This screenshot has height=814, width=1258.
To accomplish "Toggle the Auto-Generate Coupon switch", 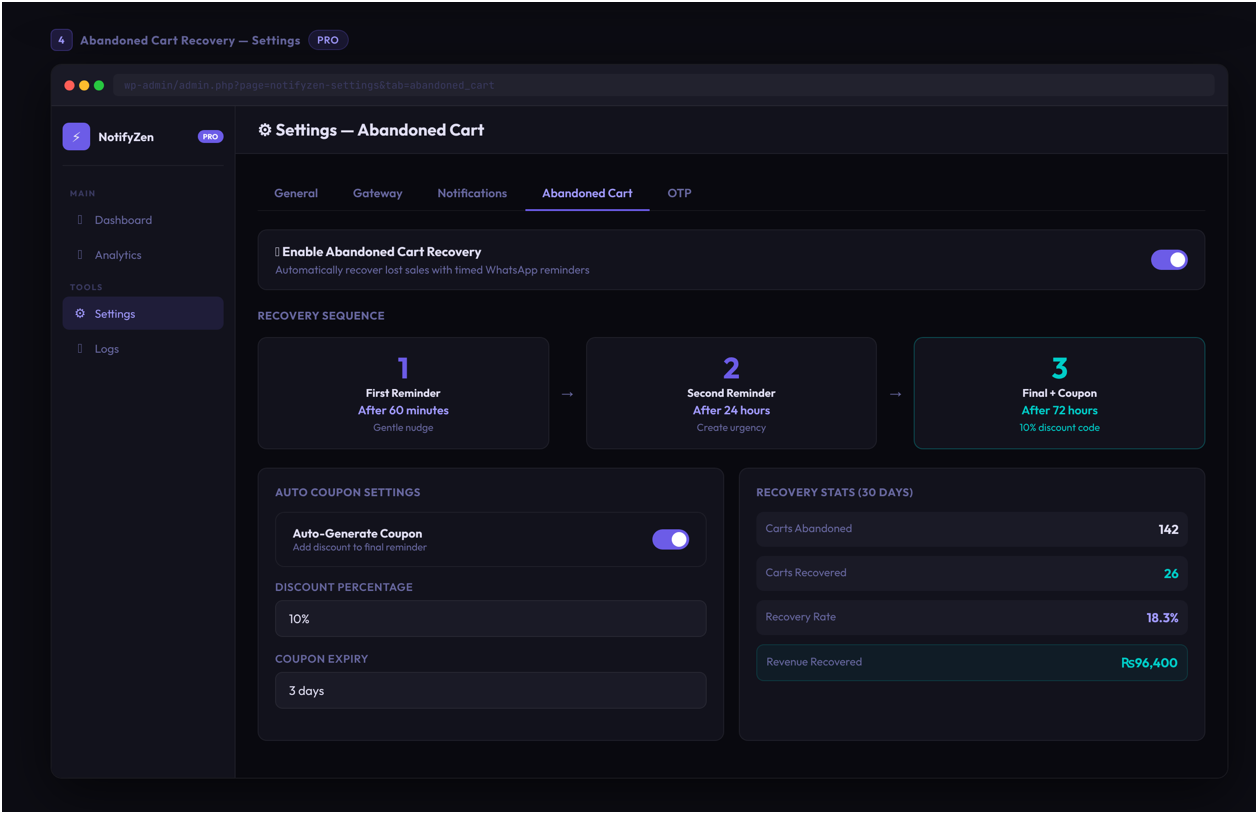I will (x=671, y=540).
